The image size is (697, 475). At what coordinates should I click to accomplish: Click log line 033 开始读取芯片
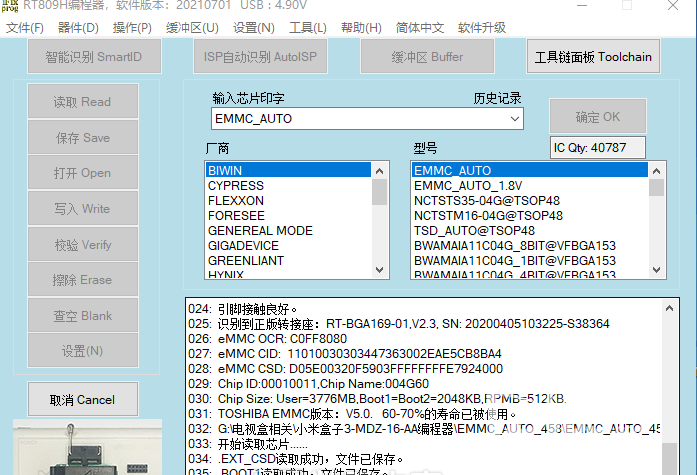tap(248, 444)
